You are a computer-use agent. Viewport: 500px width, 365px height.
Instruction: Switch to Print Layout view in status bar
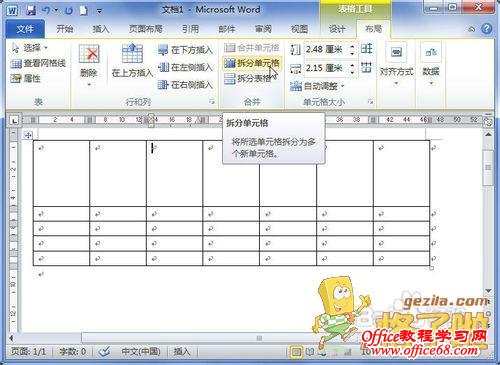coord(296,352)
